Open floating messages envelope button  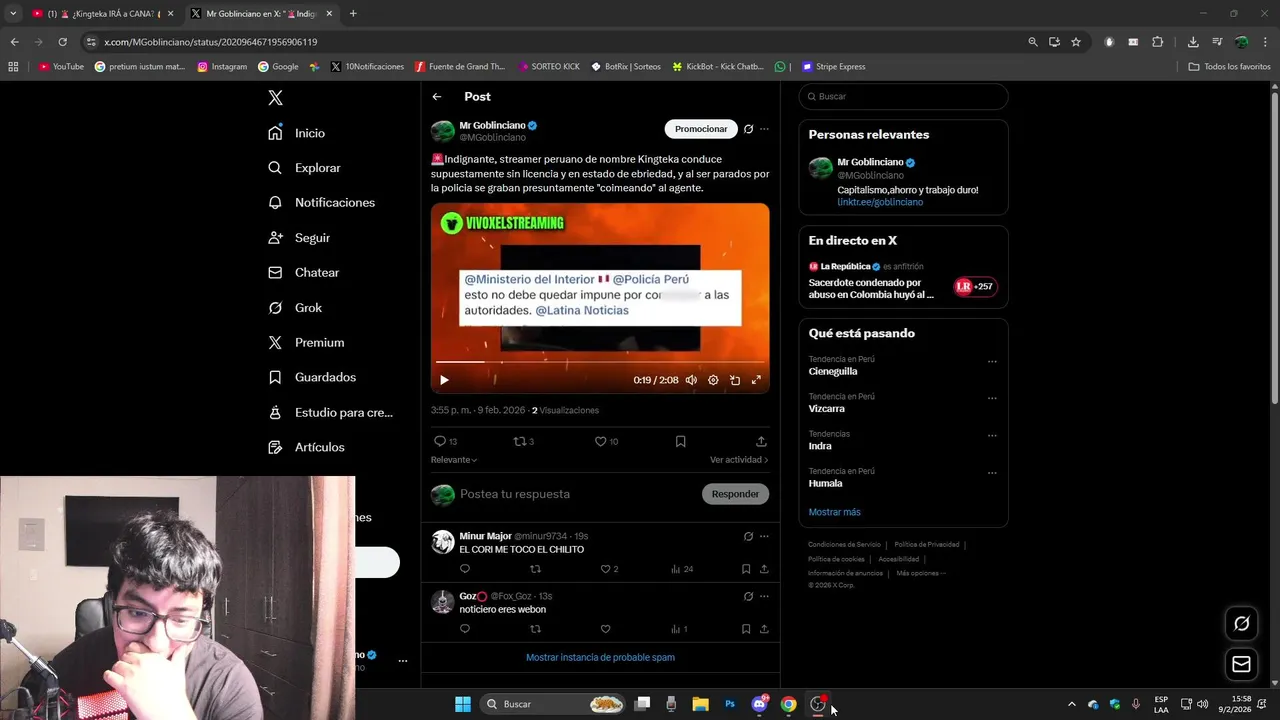click(x=1241, y=664)
